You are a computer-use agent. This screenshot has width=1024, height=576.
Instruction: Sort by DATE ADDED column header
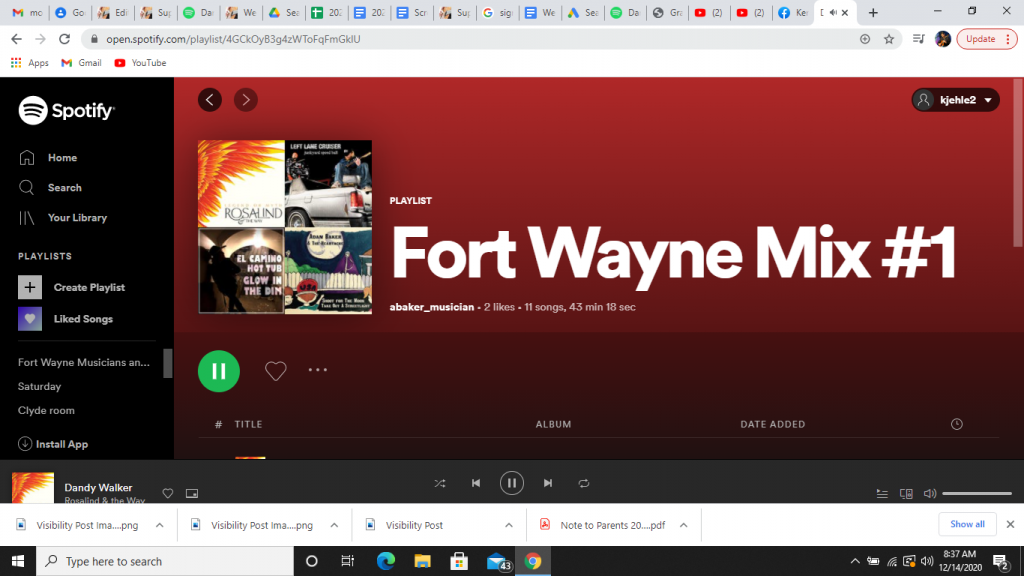point(773,424)
